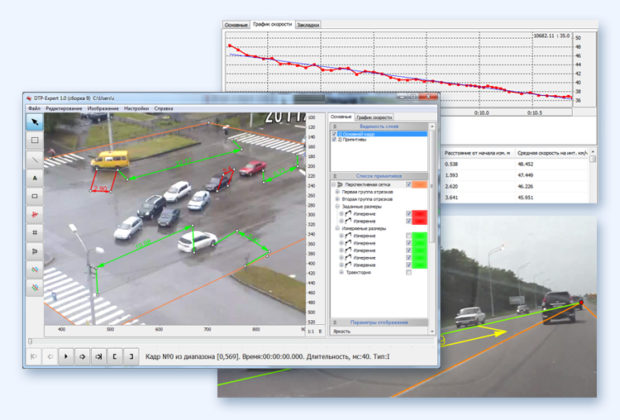Open the Настройки menu
The height and width of the screenshot is (420, 620).
point(136,108)
